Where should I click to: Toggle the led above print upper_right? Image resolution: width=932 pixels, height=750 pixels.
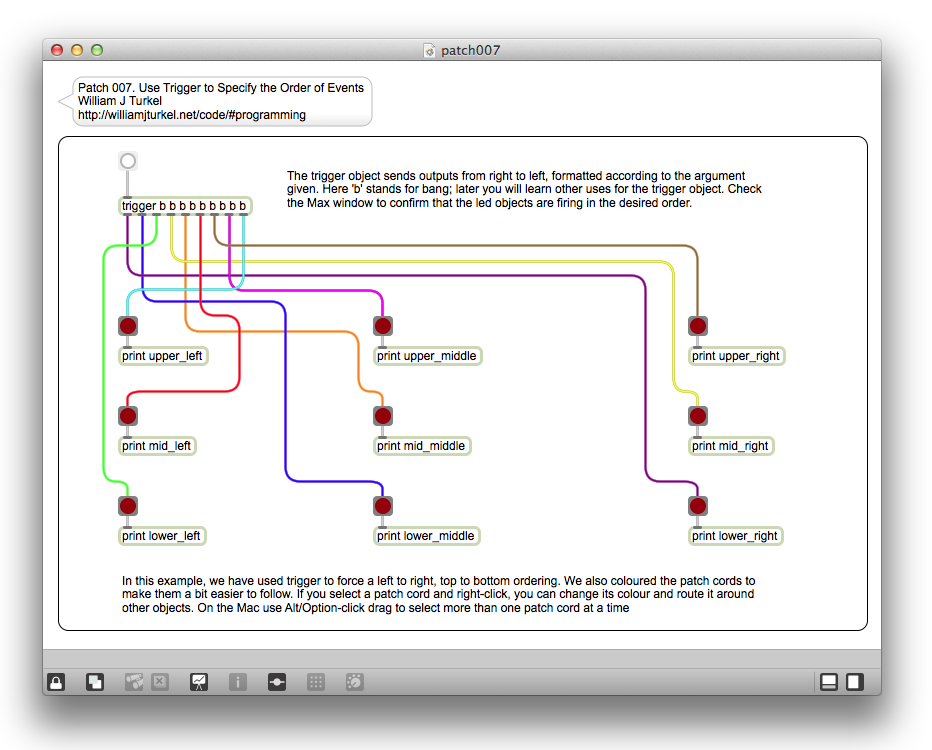(698, 326)
